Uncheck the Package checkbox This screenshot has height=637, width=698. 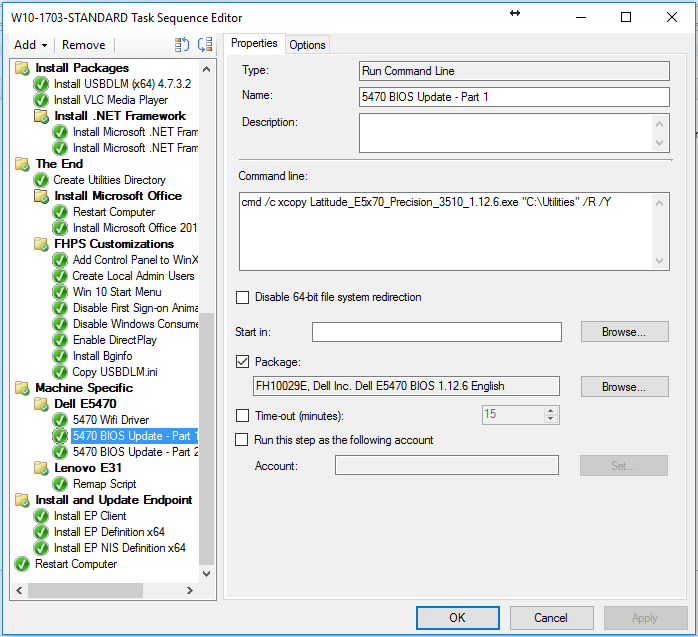[242, 362]
